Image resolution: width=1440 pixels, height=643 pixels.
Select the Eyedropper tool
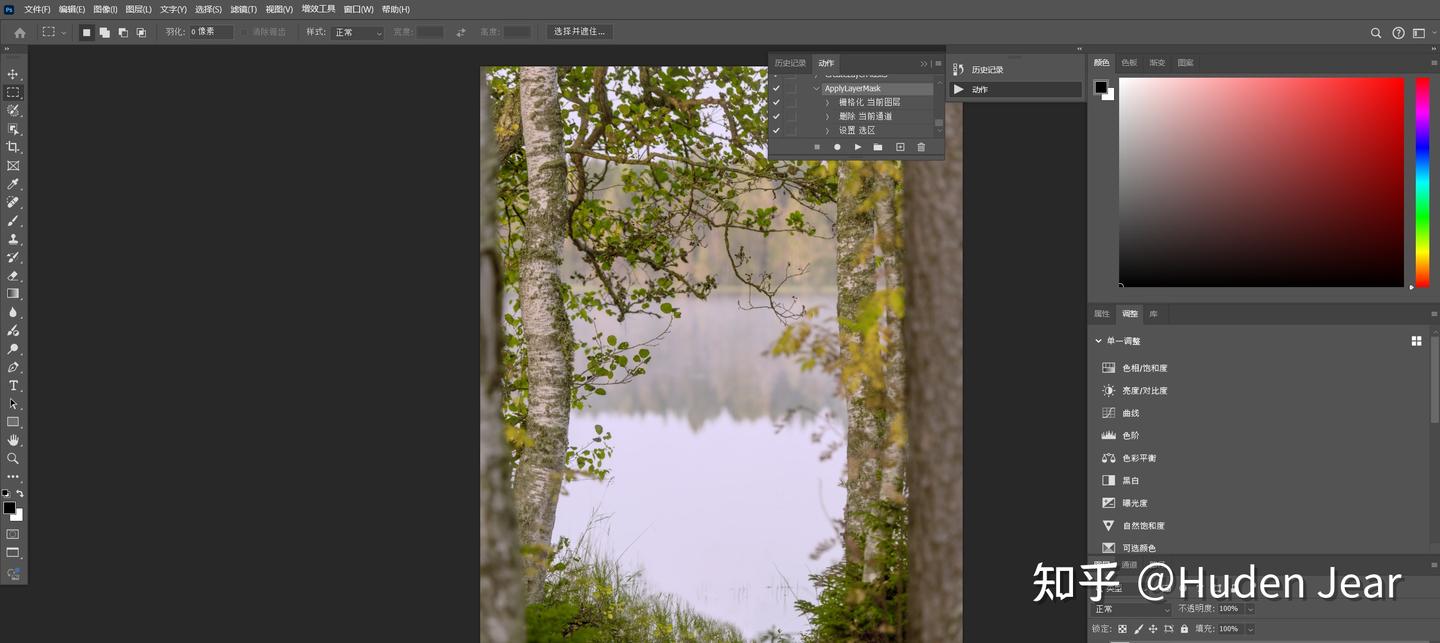[x=13, y=184]
